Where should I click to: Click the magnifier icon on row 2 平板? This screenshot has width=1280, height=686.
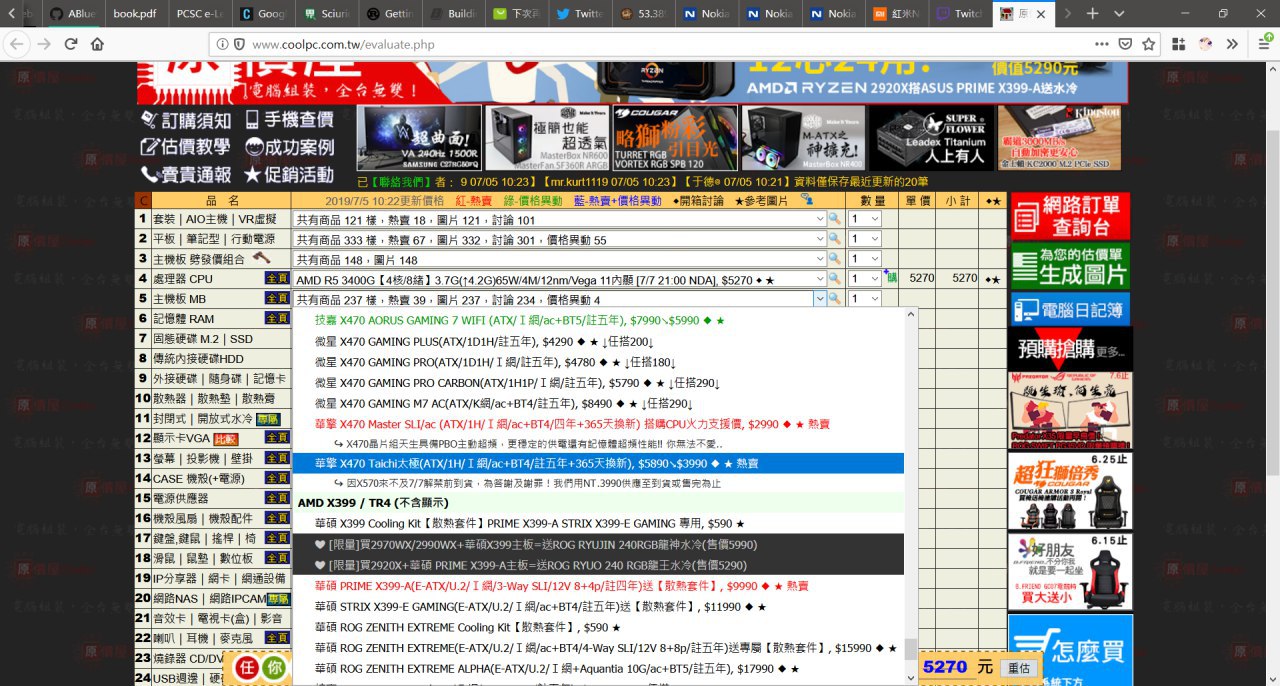[x=834, y=239]
